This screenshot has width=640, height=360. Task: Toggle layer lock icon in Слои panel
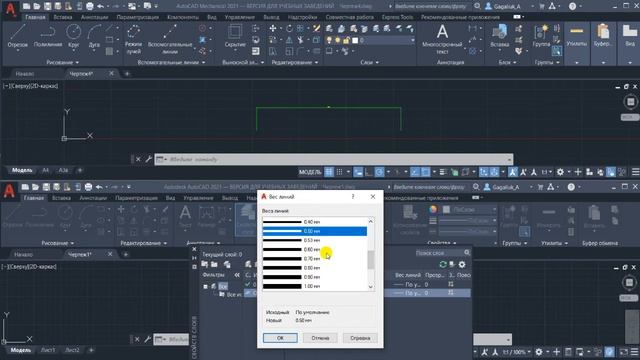click(x=347, y=40)
